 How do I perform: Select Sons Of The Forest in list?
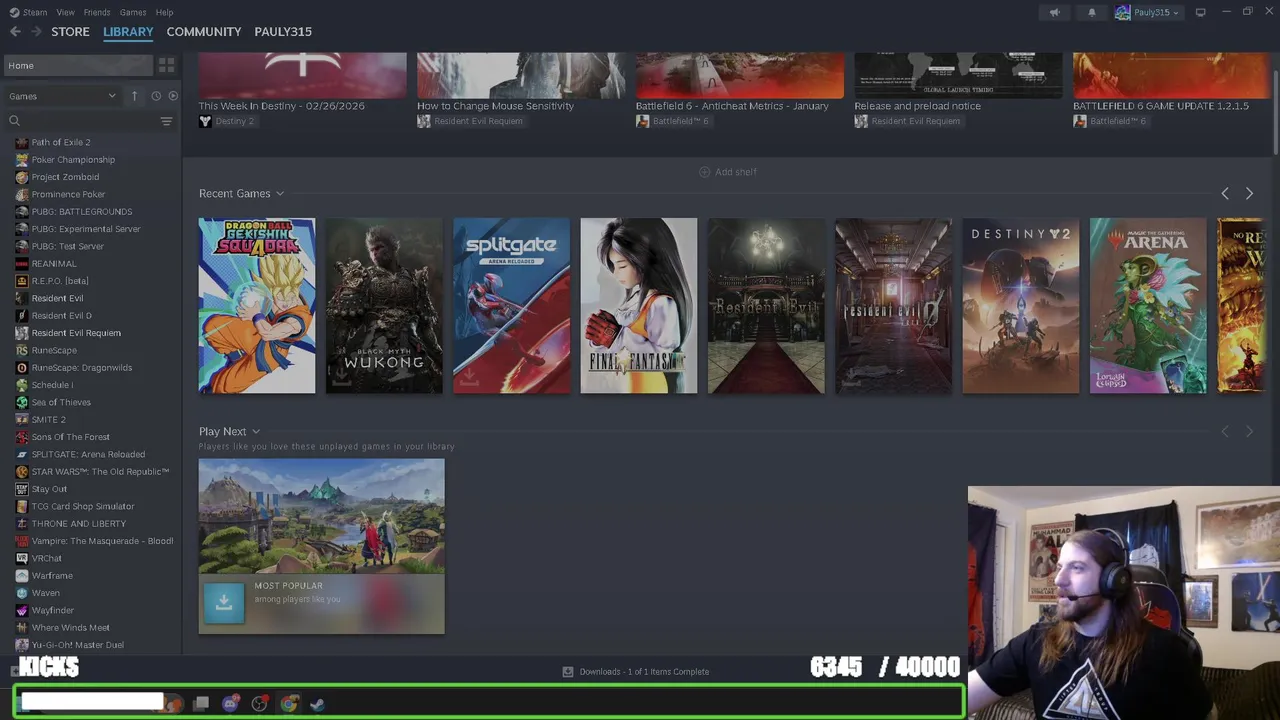(70, 437)
